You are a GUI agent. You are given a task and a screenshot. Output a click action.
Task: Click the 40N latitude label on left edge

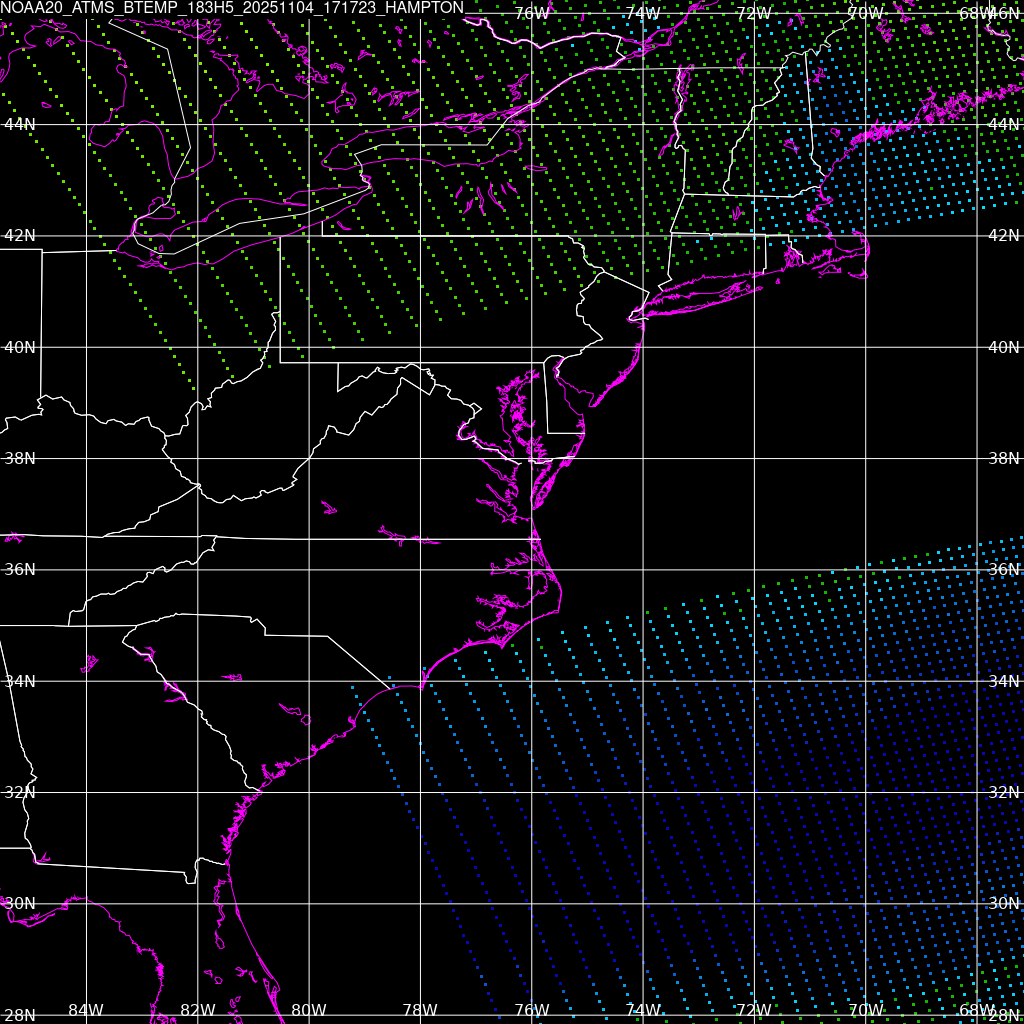[20, 347]
